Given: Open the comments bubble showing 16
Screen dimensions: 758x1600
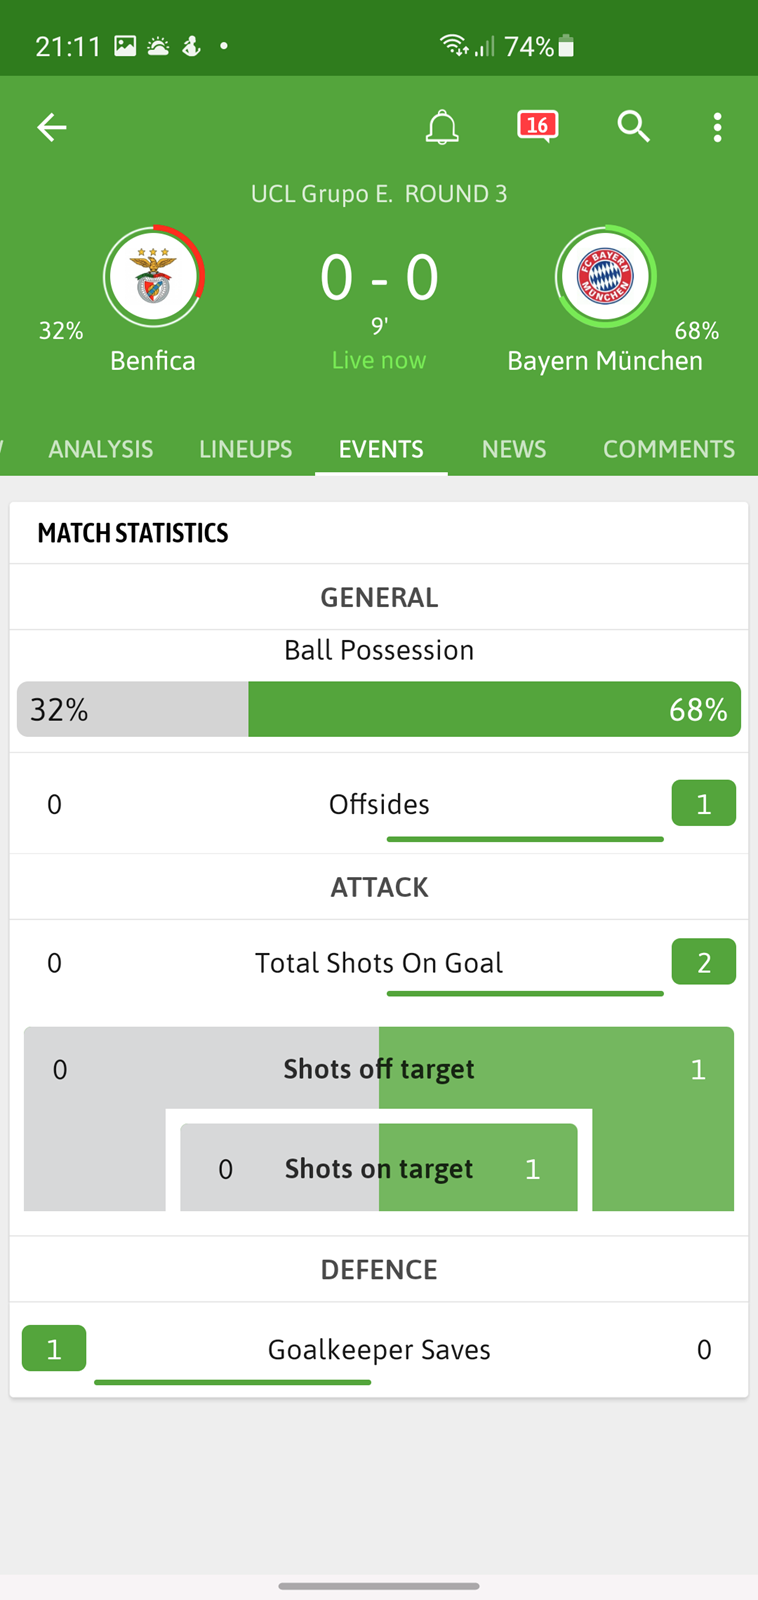Looking at the screenshot, I should [537, 127].
